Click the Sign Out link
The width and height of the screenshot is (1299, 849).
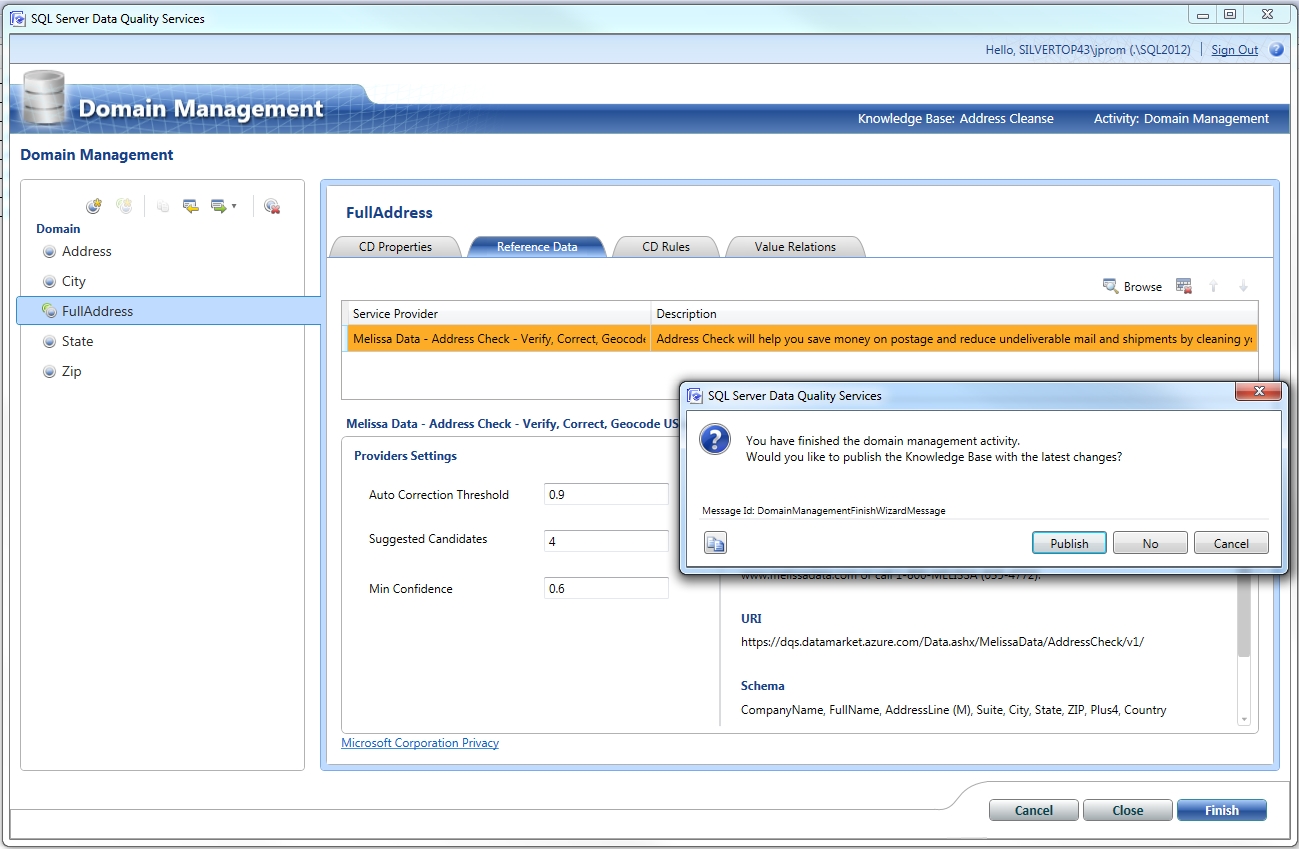click(1234, 50)
